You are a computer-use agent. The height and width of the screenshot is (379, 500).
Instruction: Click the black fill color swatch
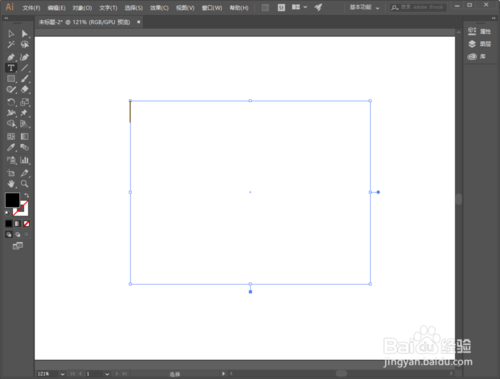pyautogui.click(x=12, y=200)
